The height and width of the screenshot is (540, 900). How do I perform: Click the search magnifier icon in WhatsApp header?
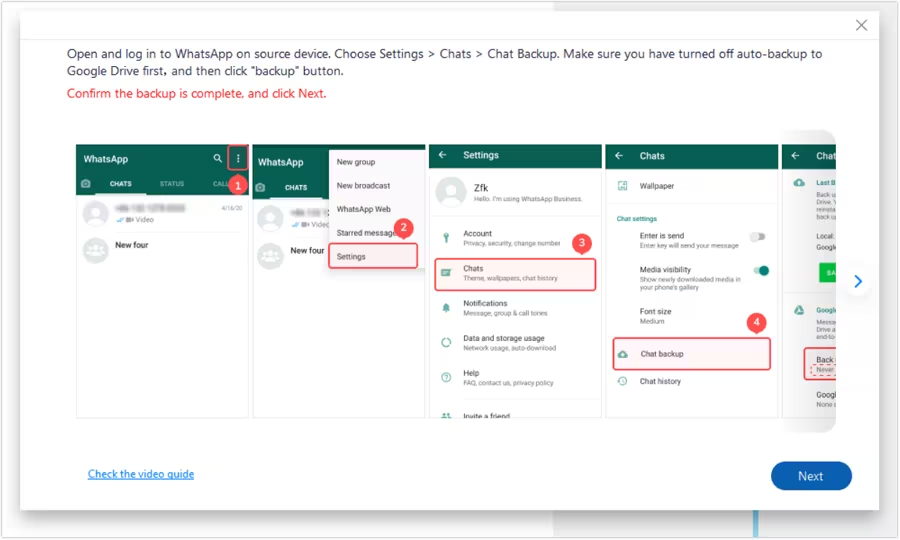coord(218,159)
